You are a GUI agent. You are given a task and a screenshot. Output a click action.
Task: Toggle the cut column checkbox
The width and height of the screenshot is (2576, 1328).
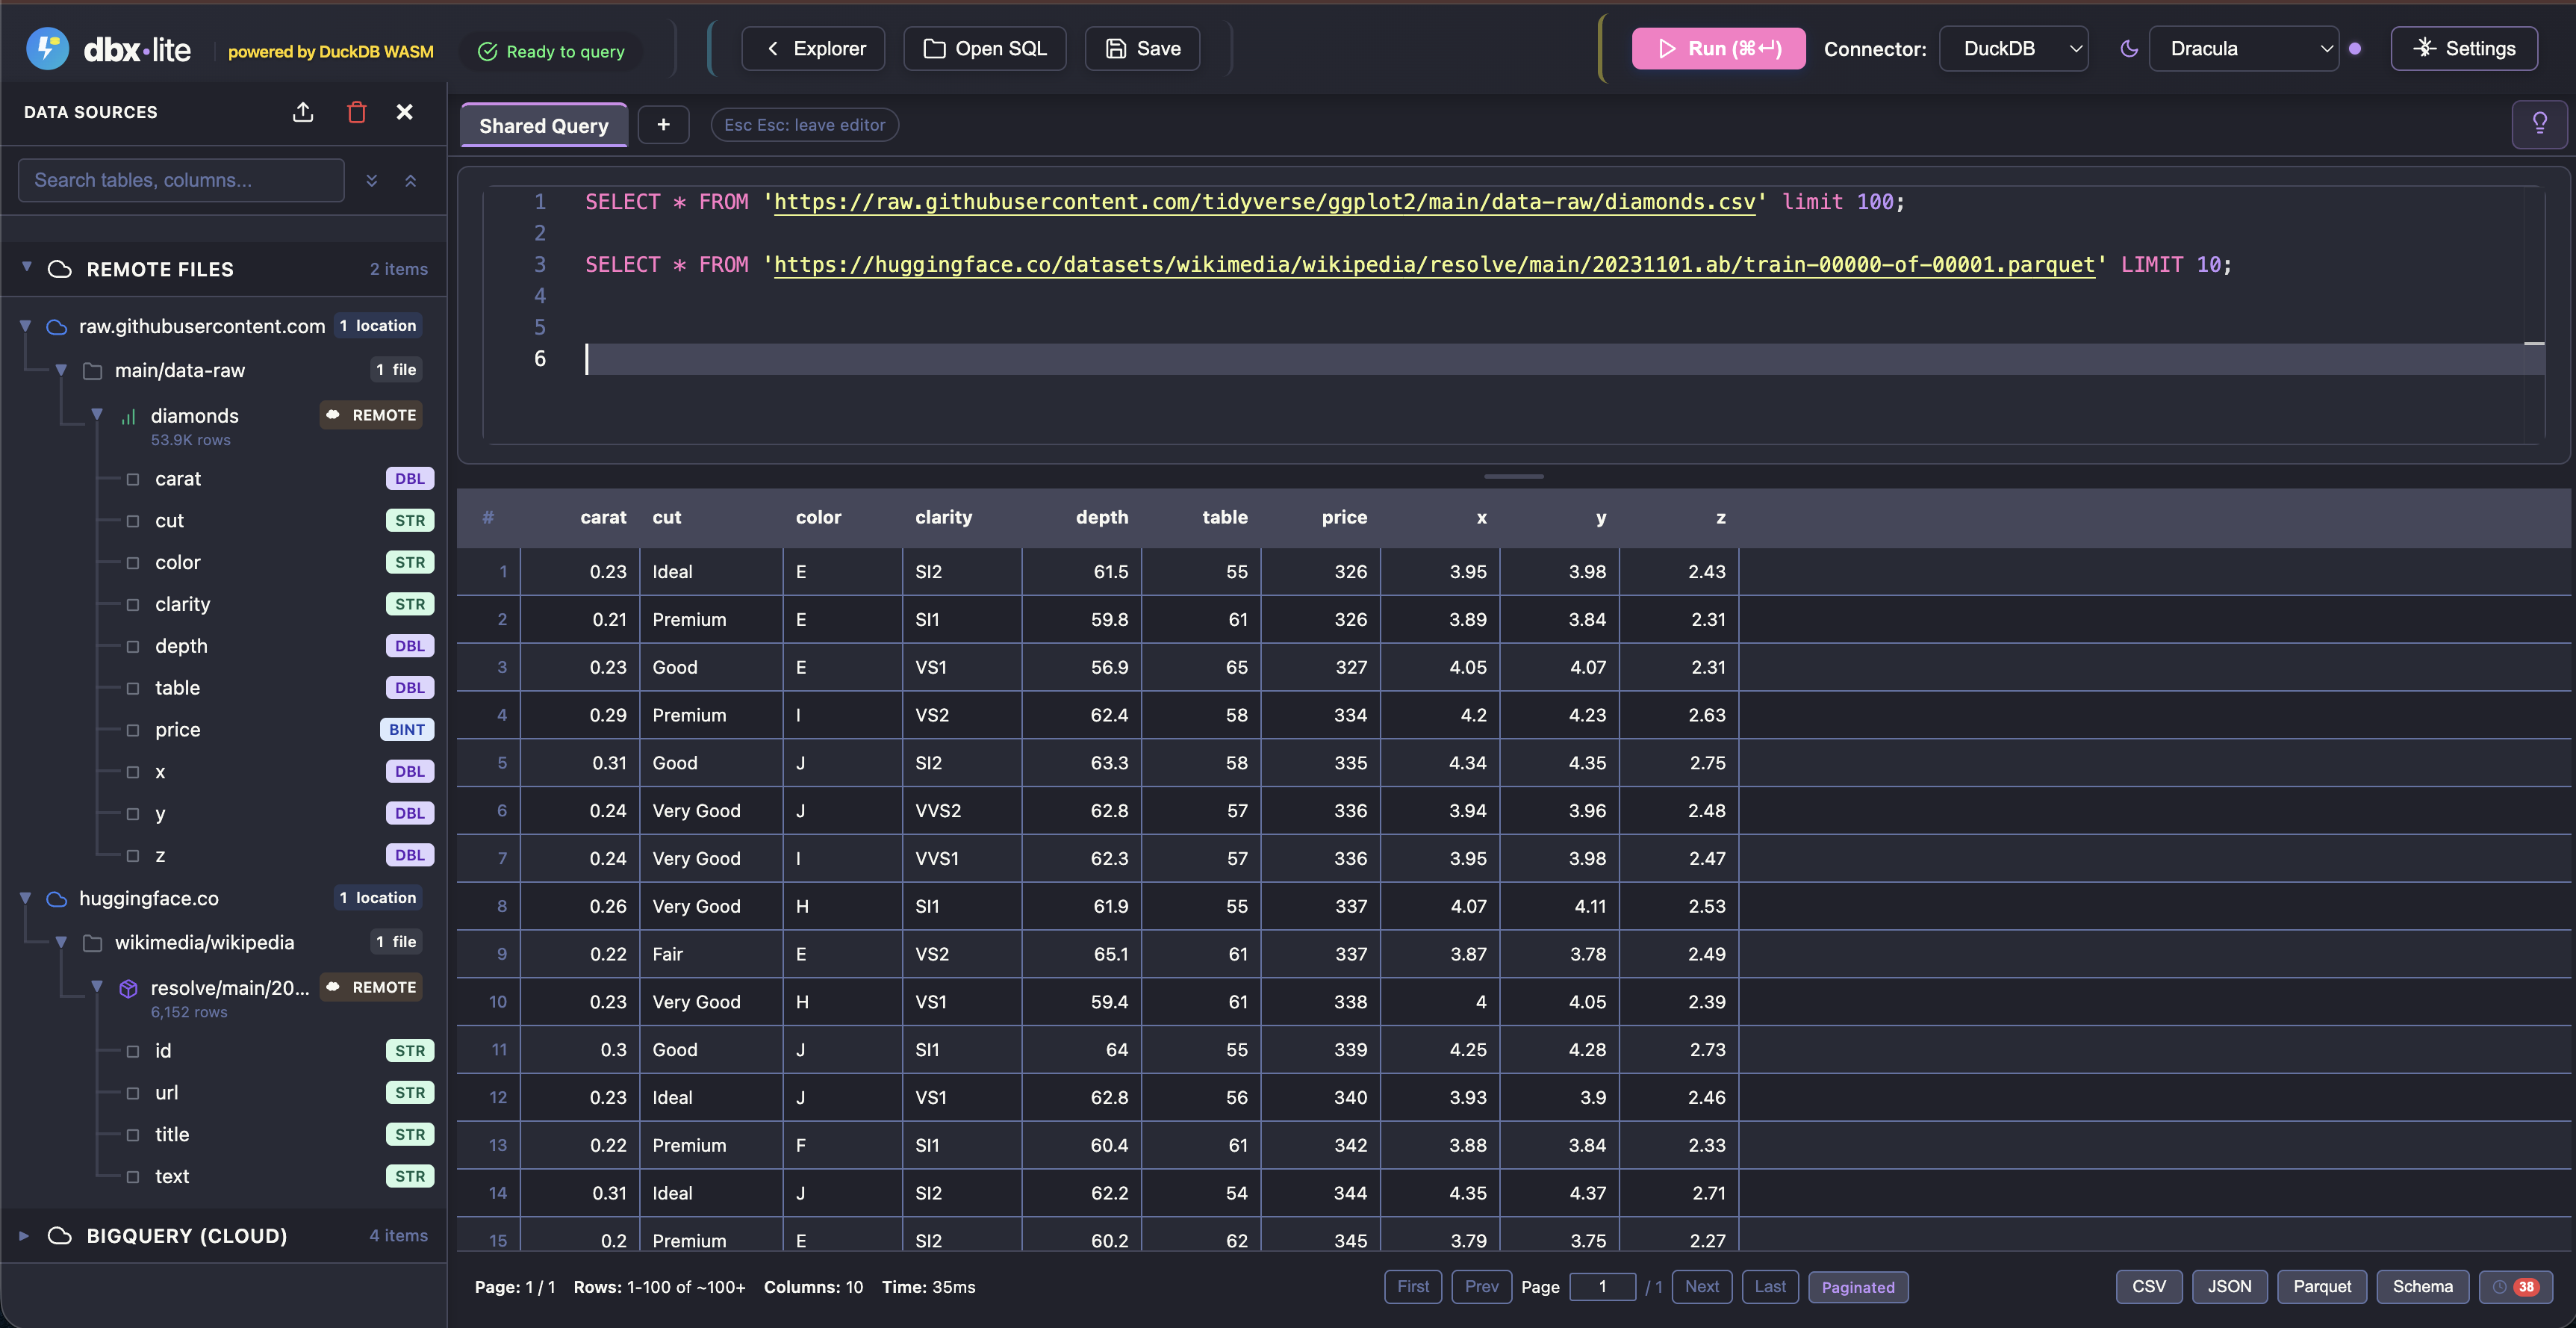point(132,521)
